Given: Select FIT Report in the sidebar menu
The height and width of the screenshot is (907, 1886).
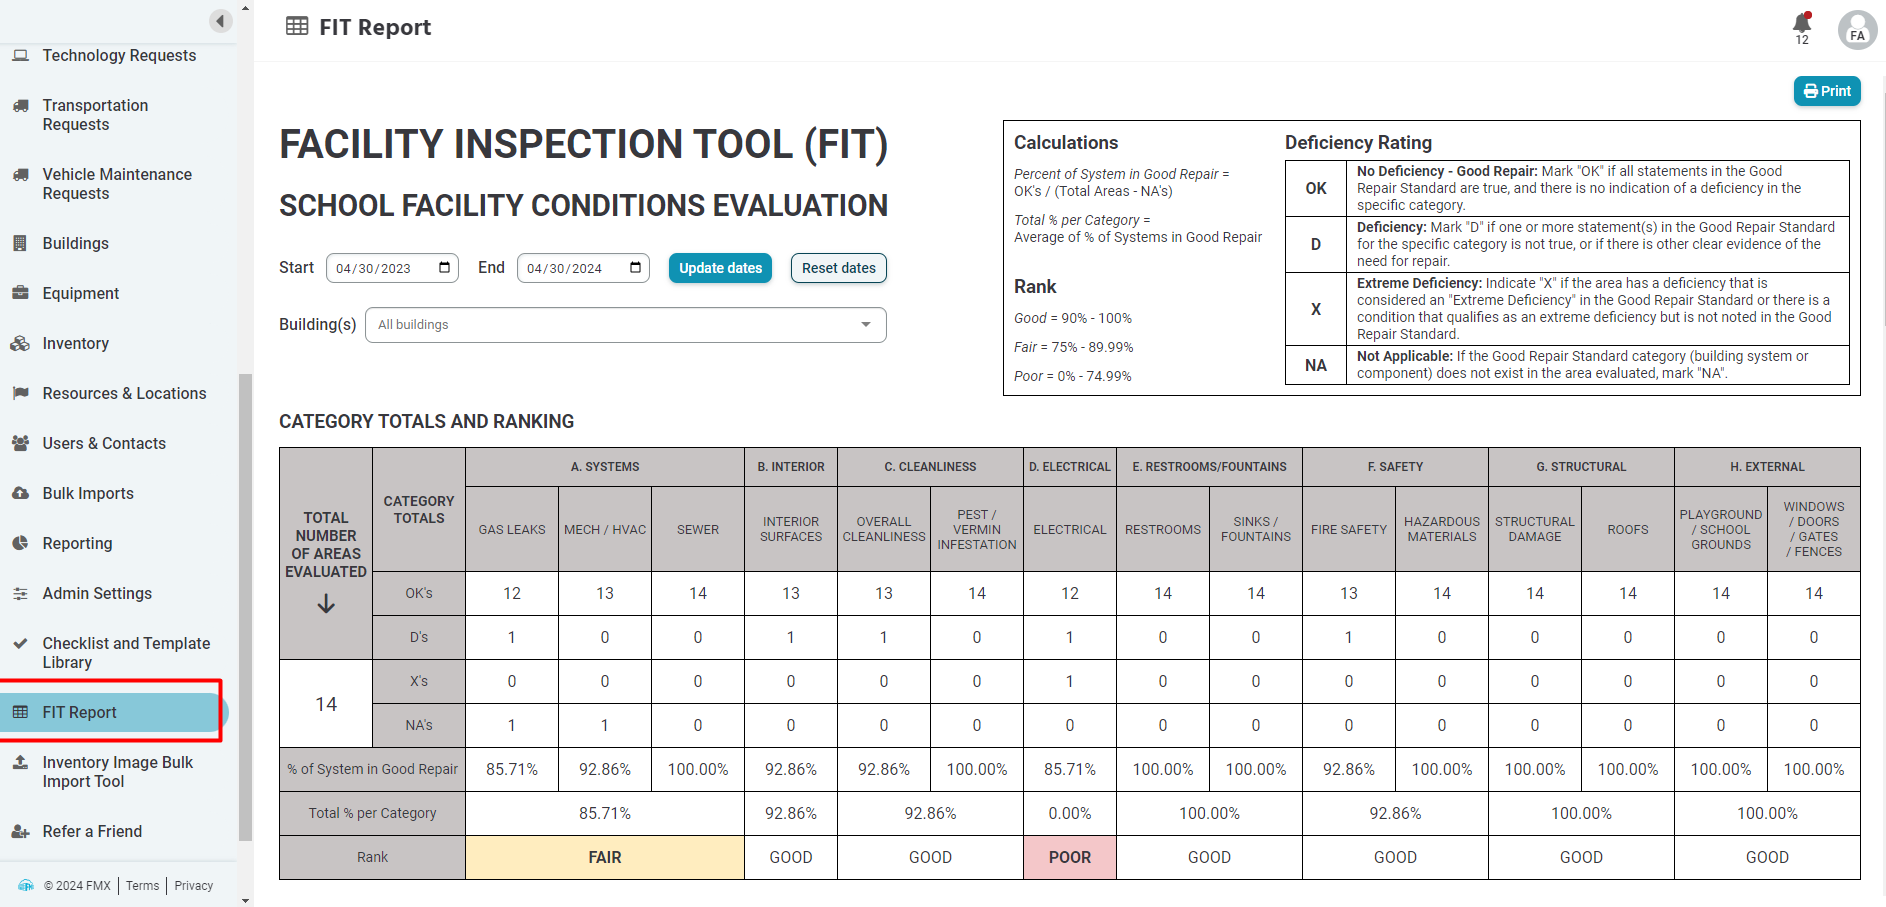Looking at the screenshot, I should click(80, 712).
